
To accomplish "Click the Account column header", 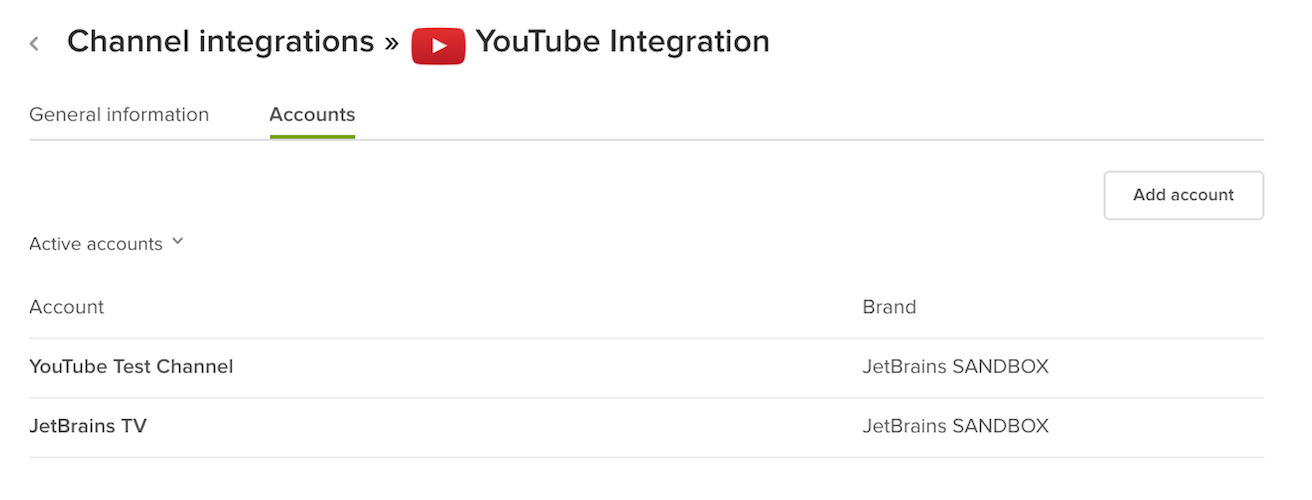I will point(67,307).
